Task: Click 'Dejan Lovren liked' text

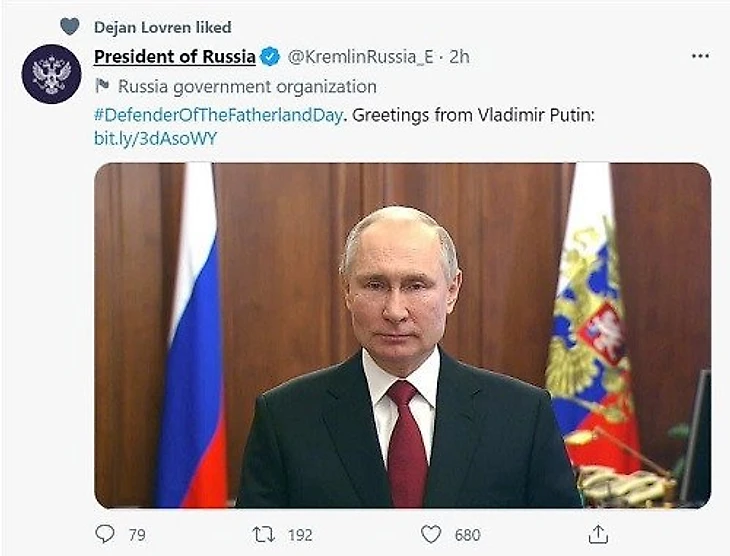Action: coord(162,27)
